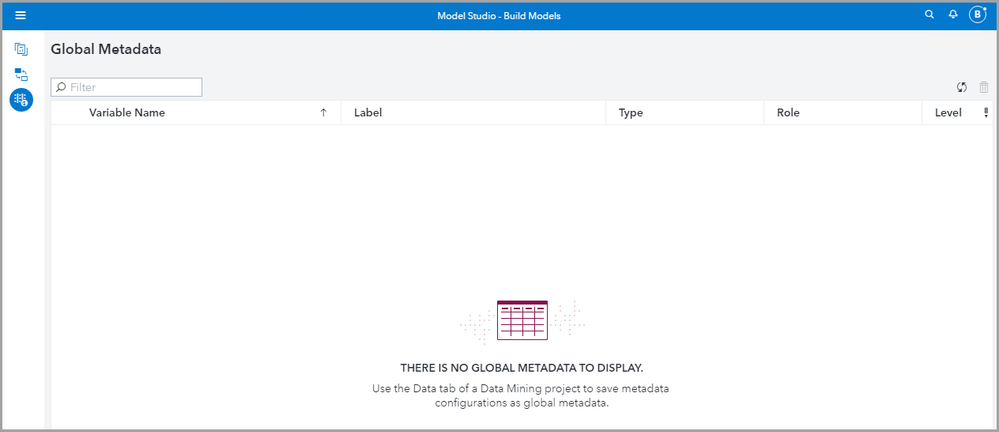Image resolution: width=999 pixels, height=432 pixels.
Task: Open The Exchange sidebar icon
Action: coord(21,74)
